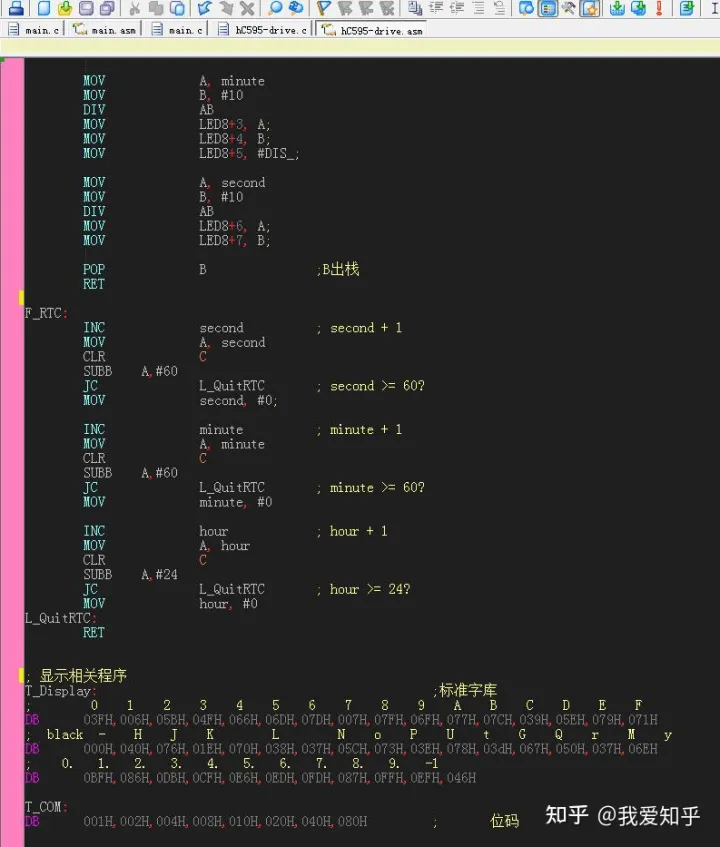Click the DB line starting with 001H
The image size is (720, 847).
coord(196,822)
